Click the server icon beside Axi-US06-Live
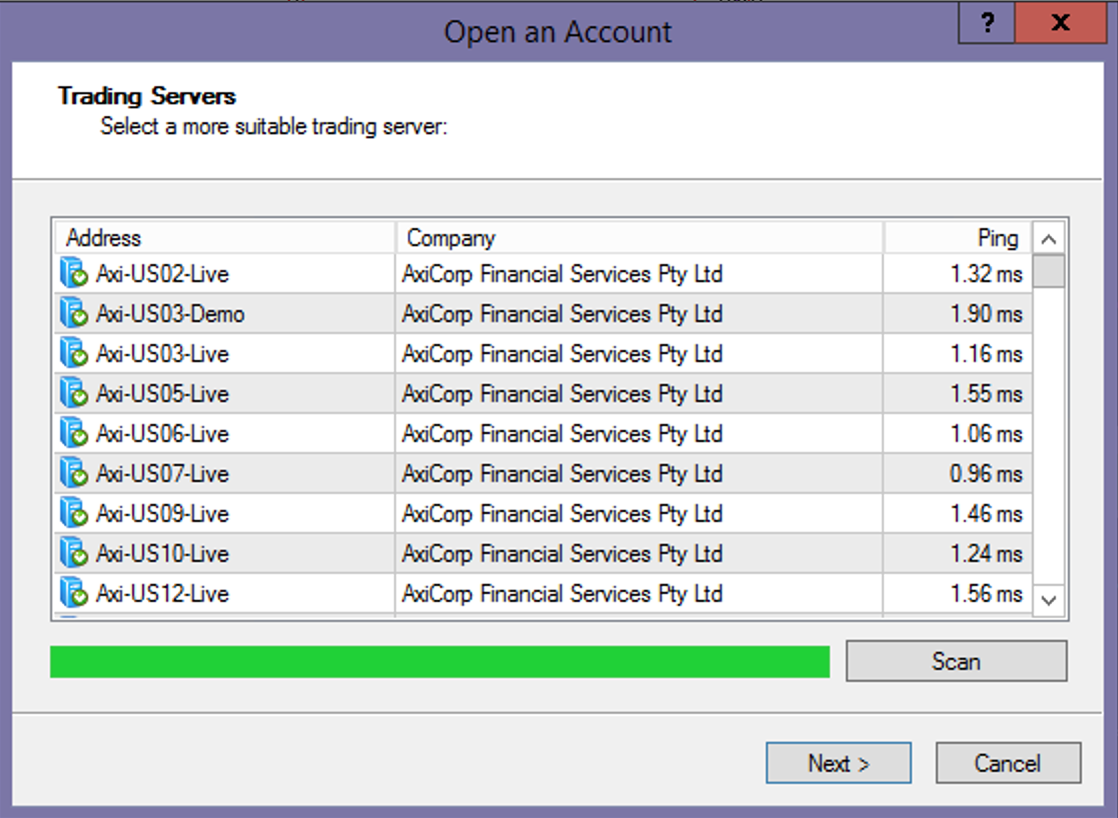Screen dimensions: 1118x818 click(74, 434)
